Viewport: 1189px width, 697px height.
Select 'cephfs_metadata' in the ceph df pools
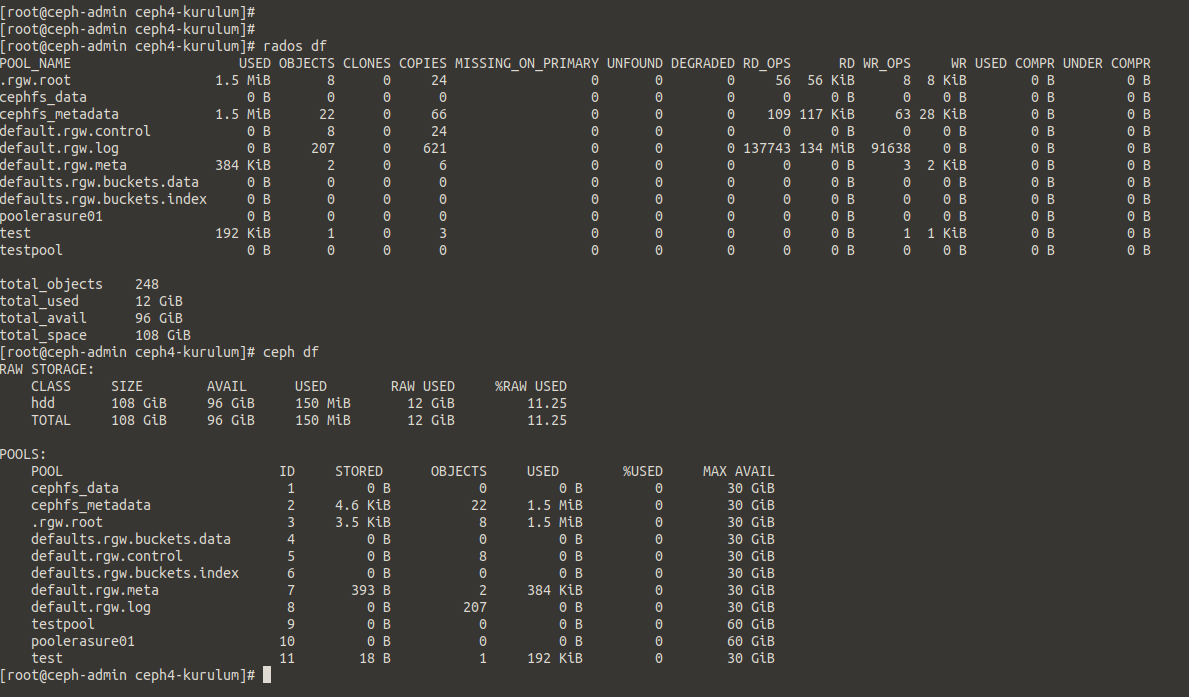click(x=91, y=505)
